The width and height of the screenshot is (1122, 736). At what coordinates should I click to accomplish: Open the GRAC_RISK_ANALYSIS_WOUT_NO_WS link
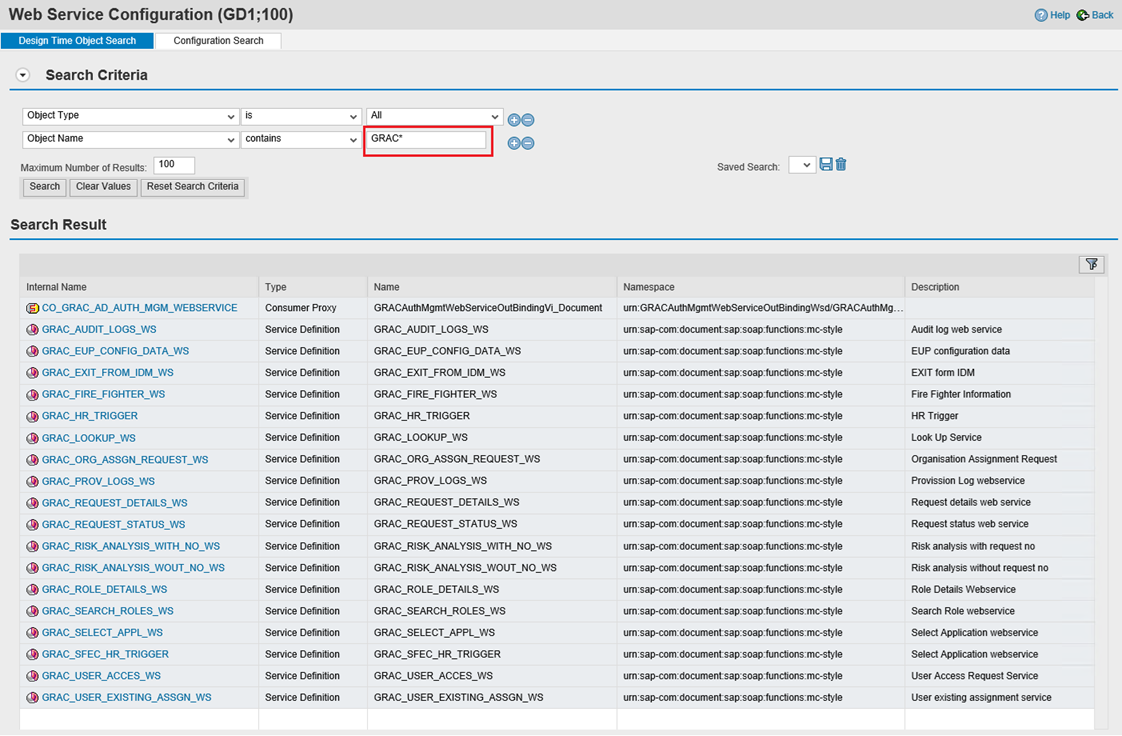(x=133, y=568)
